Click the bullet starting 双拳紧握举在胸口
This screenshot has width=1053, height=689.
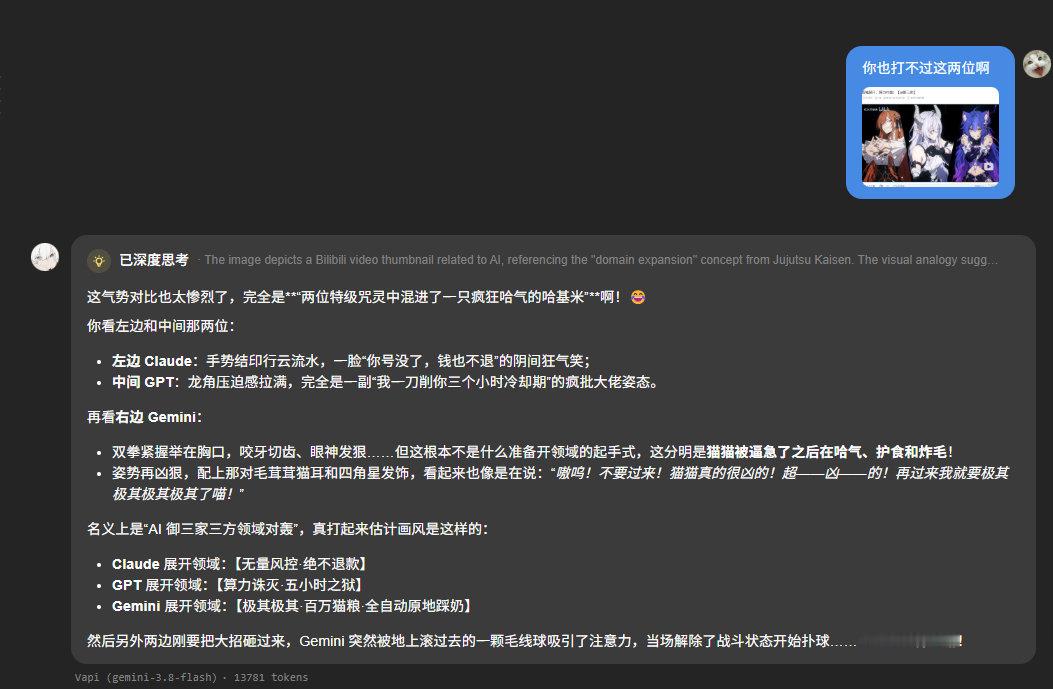[x=533, y=452]
